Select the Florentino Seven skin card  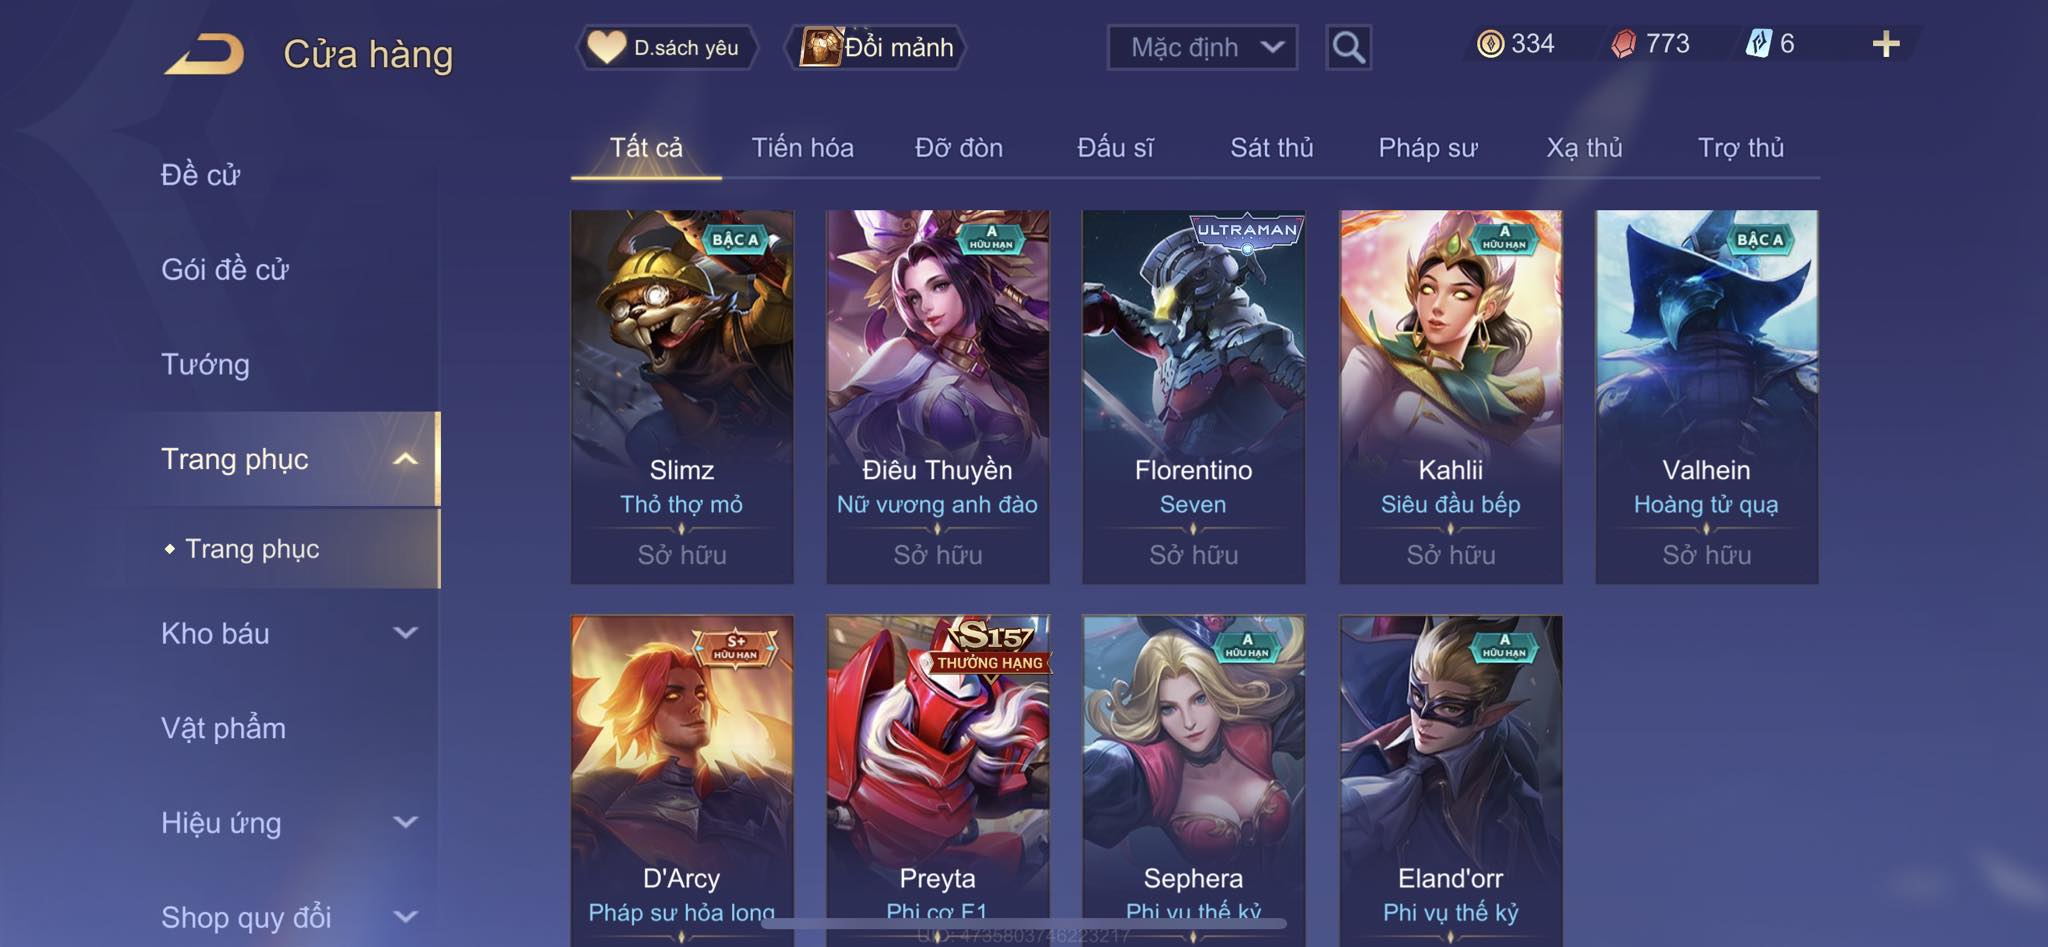coord(1193,397)
